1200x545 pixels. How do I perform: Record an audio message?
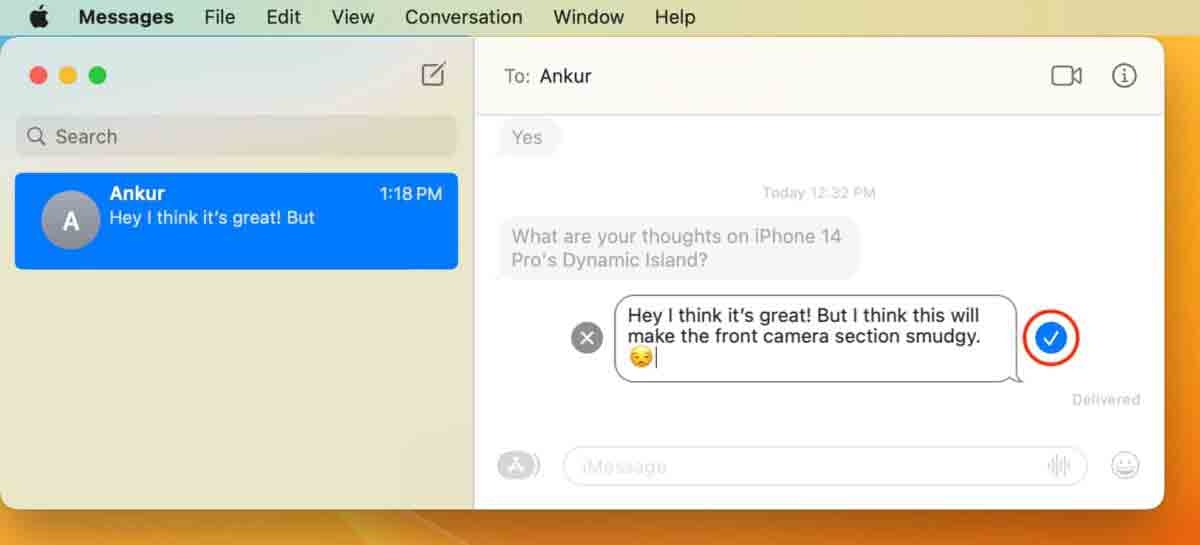pos(1058,466)
